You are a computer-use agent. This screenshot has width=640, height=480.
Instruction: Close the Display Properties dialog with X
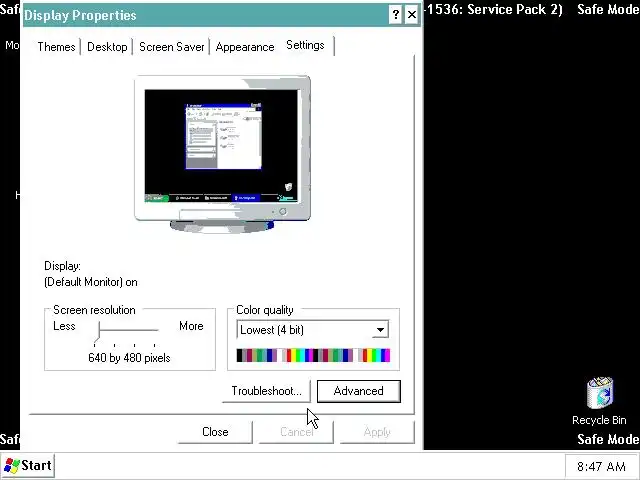pyautogui.click(x=412, y=15)
